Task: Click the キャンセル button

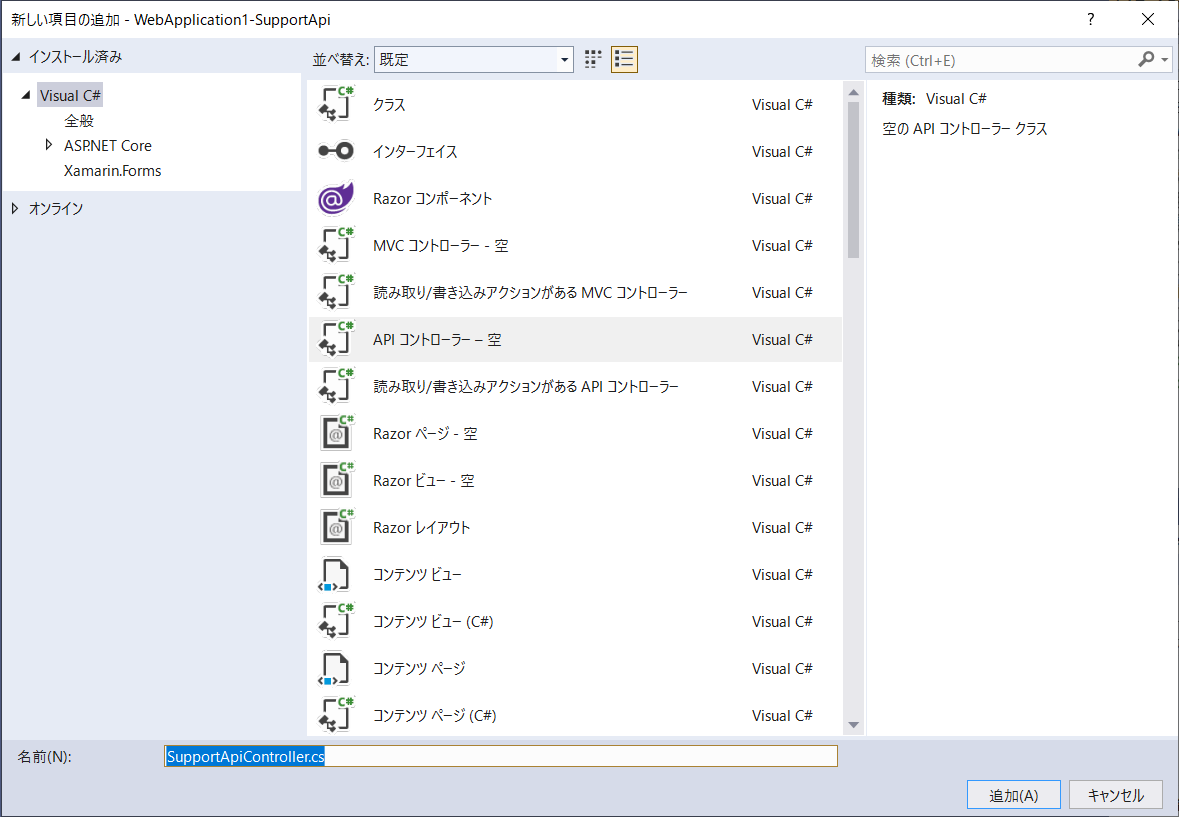Action: [1116, 795]
